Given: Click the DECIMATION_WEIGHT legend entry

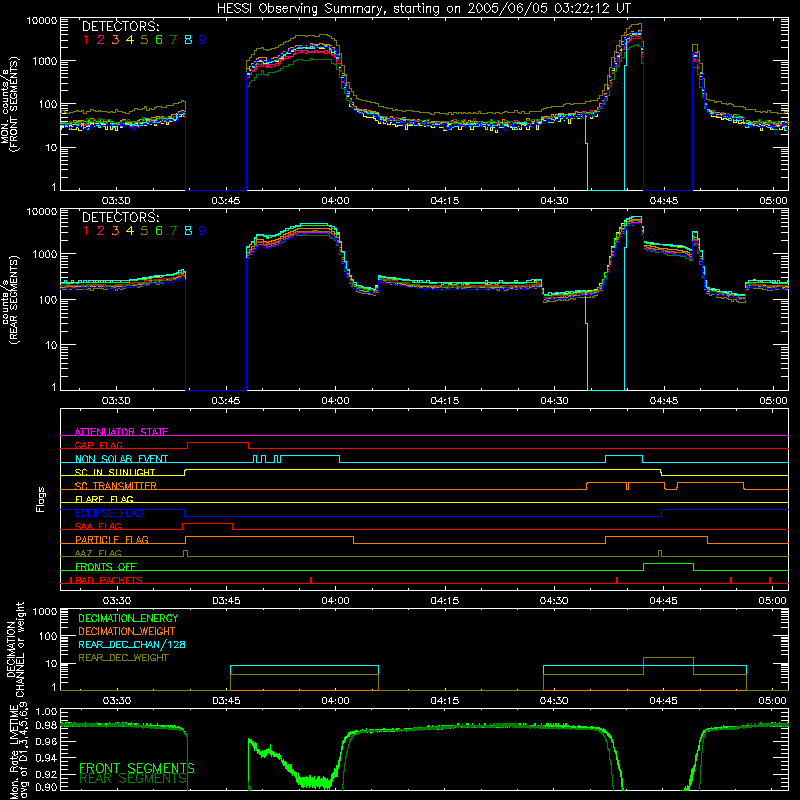Looking at the screenshot, I should pyautogui.click(x=127, y=632).
